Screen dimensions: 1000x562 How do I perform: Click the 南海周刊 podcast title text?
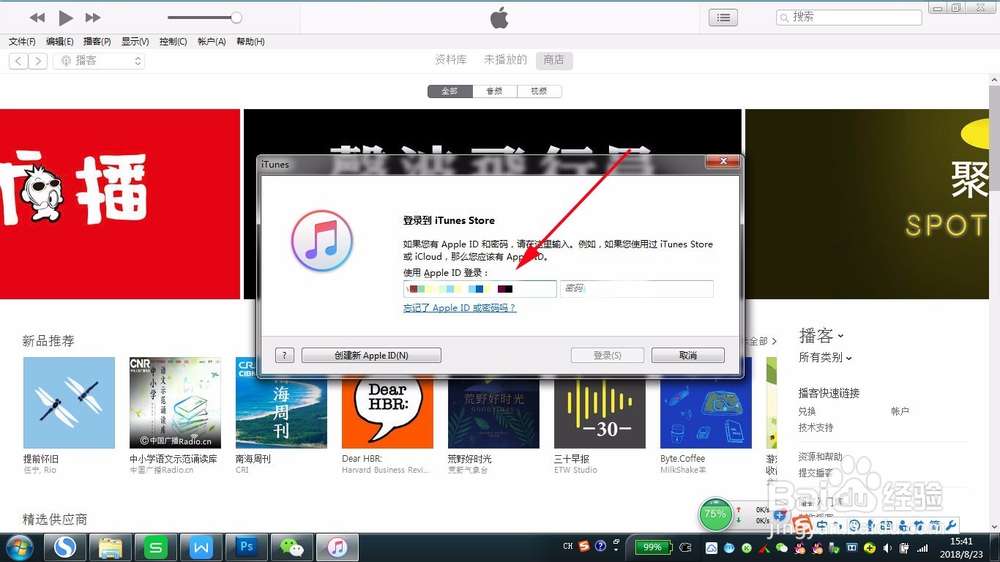coord(253,459)
